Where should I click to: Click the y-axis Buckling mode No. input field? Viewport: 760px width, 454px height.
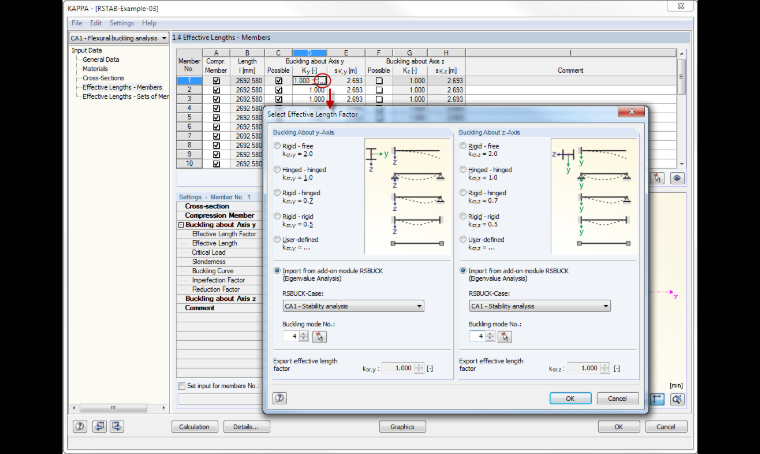(x=291, y=336)
